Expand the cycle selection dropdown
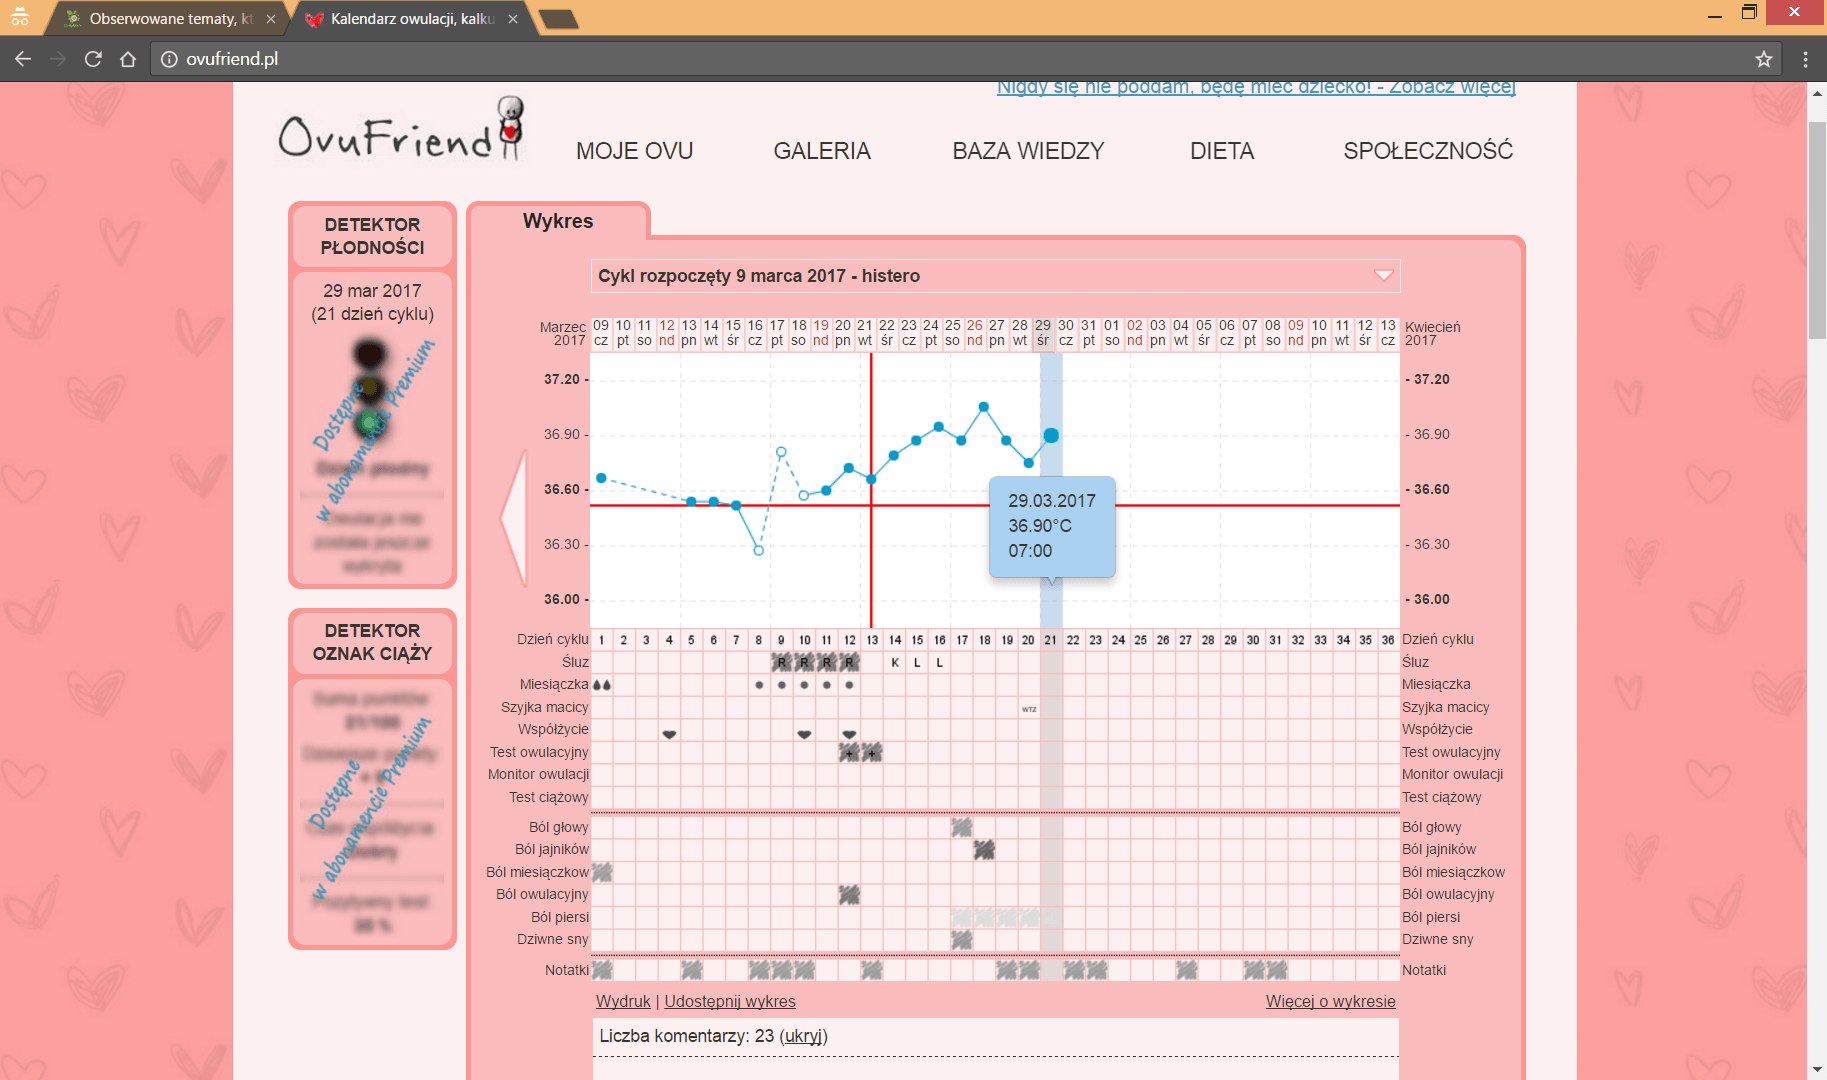The image size is (1827, 1080). pyautogui.click(x=1383, y=276)
